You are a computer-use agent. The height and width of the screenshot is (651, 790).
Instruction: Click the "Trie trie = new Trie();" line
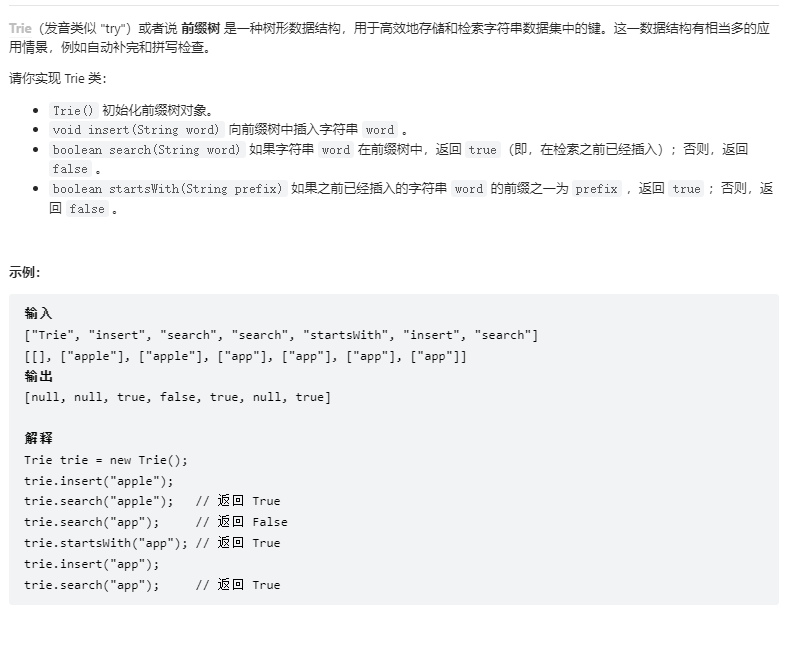[106, 460]
